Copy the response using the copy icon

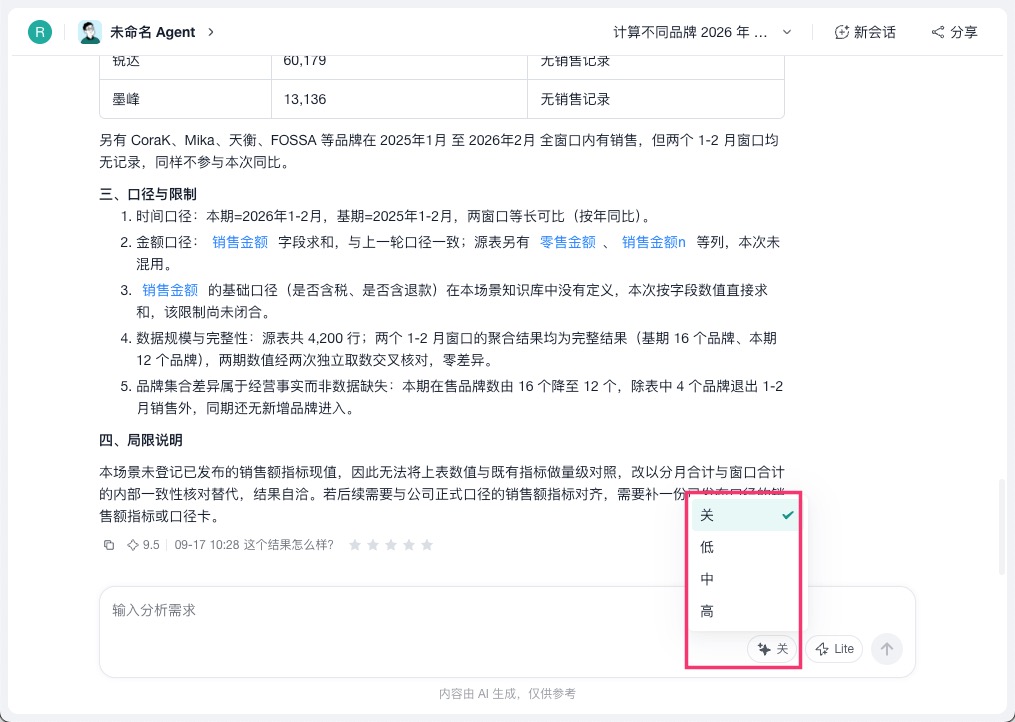(x=109, y=545)
